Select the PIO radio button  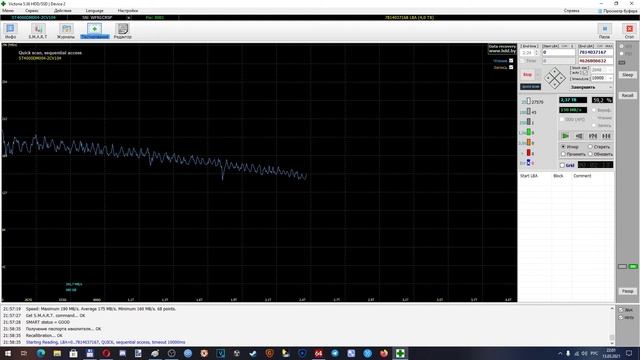tap(622, 53)
